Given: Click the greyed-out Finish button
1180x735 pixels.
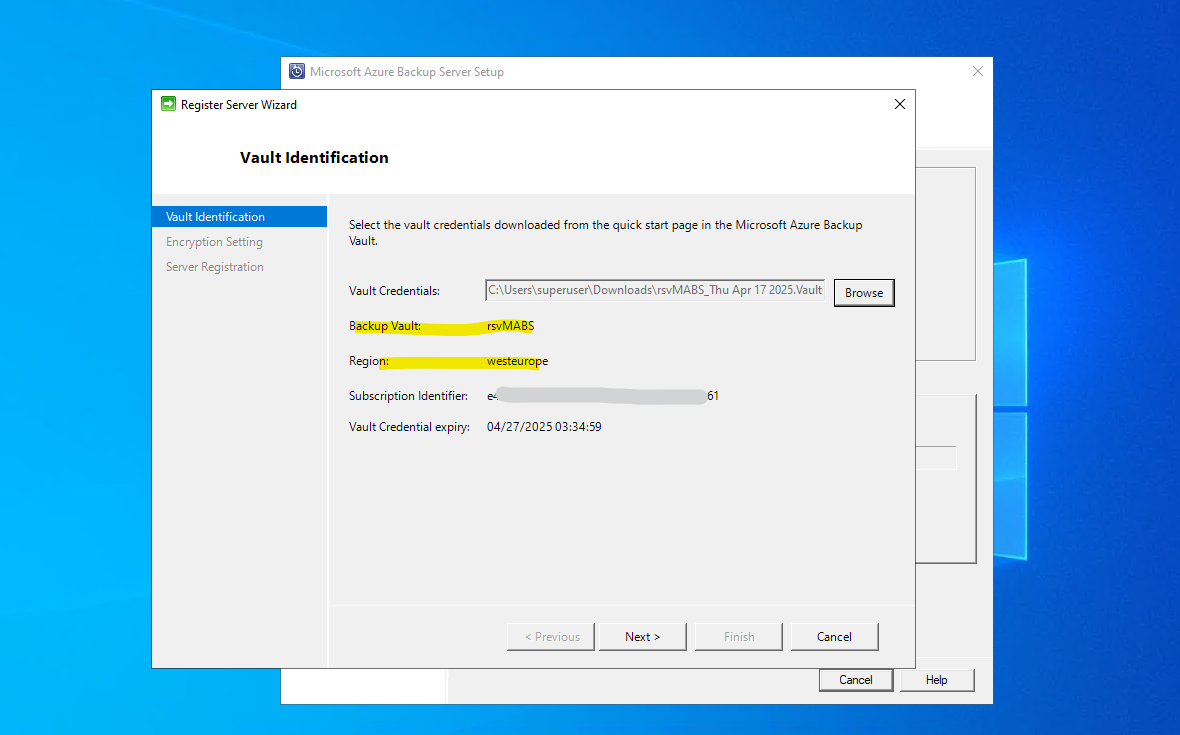Looking at the screenshot, I should (739, 636).
